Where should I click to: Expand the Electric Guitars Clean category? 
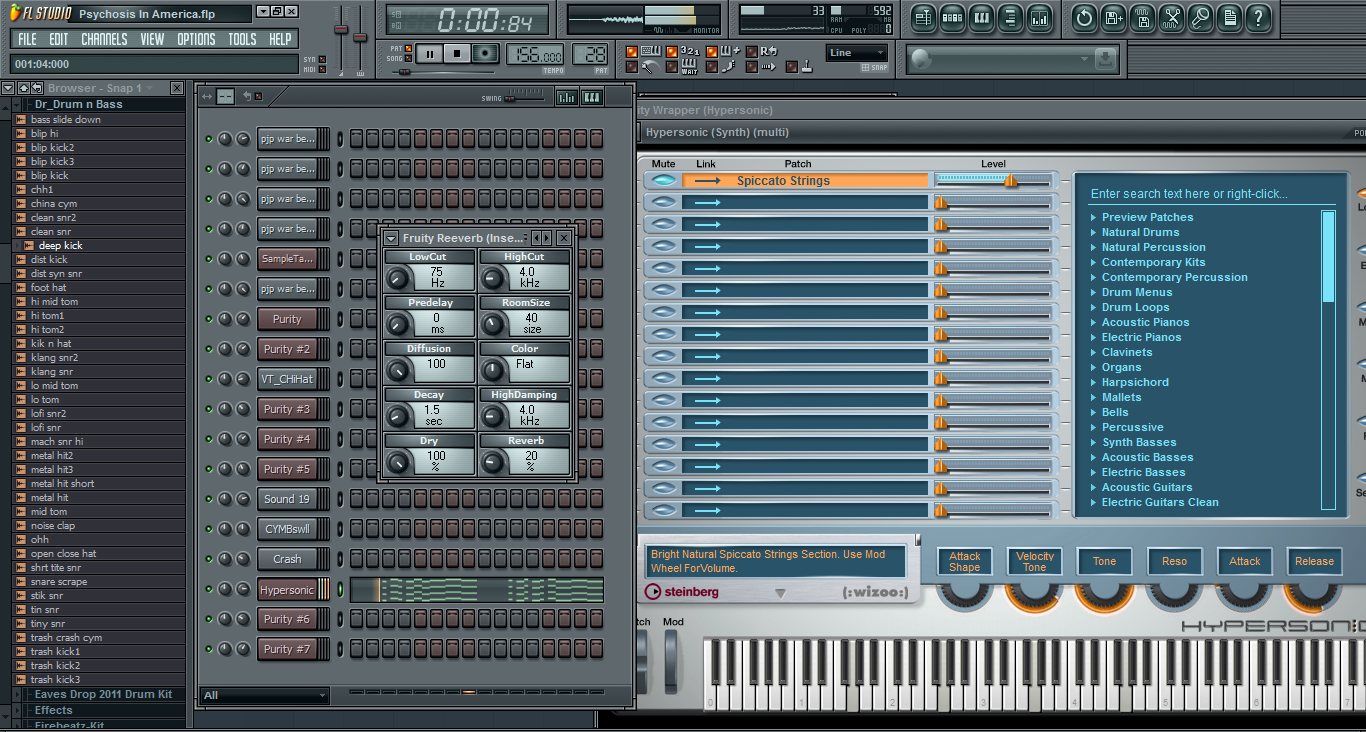point(1160,502)
